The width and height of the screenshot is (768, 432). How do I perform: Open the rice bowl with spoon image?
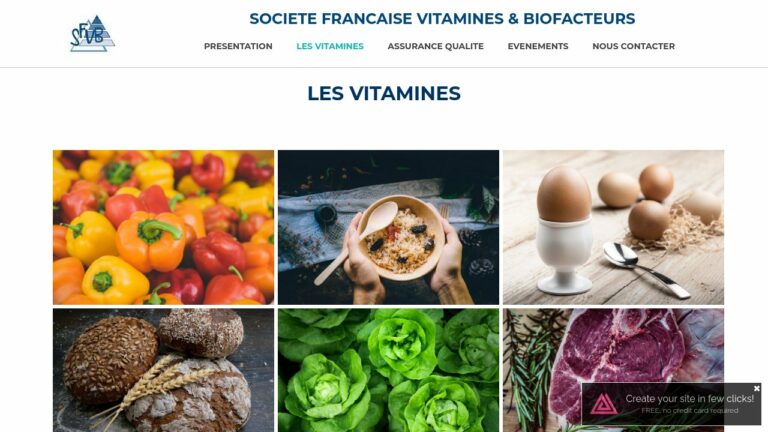coord(388,227)
